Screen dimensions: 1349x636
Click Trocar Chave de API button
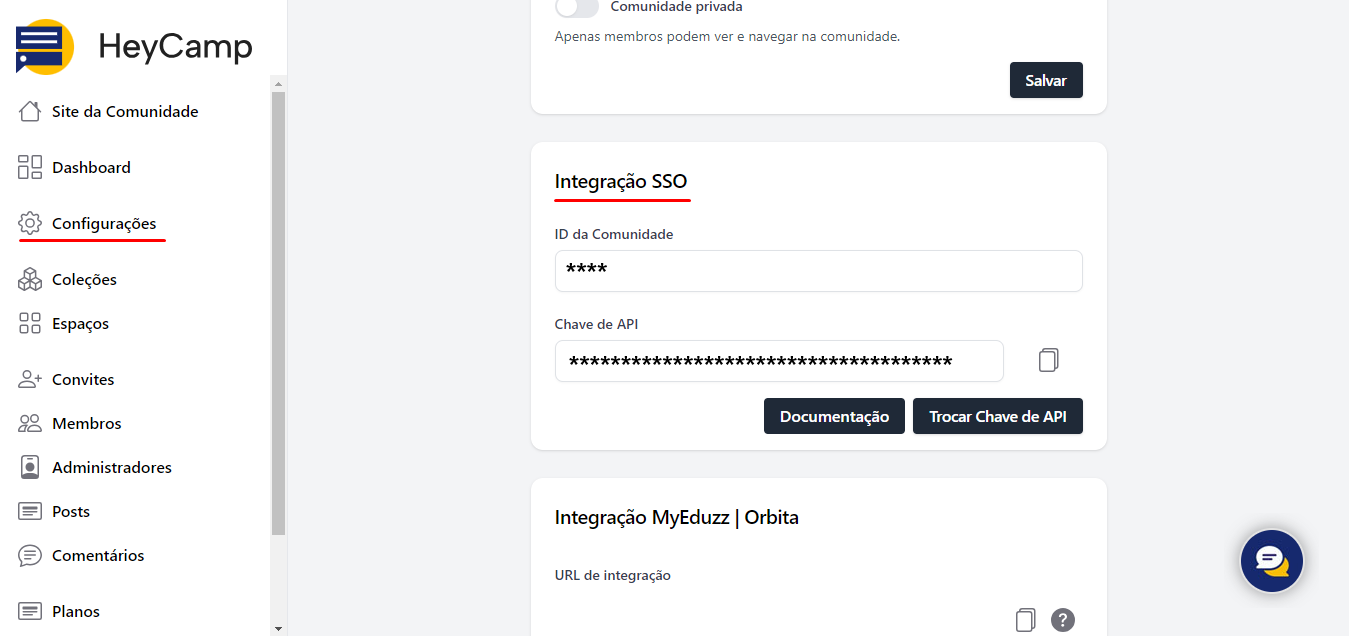click(x=997, y=416)
